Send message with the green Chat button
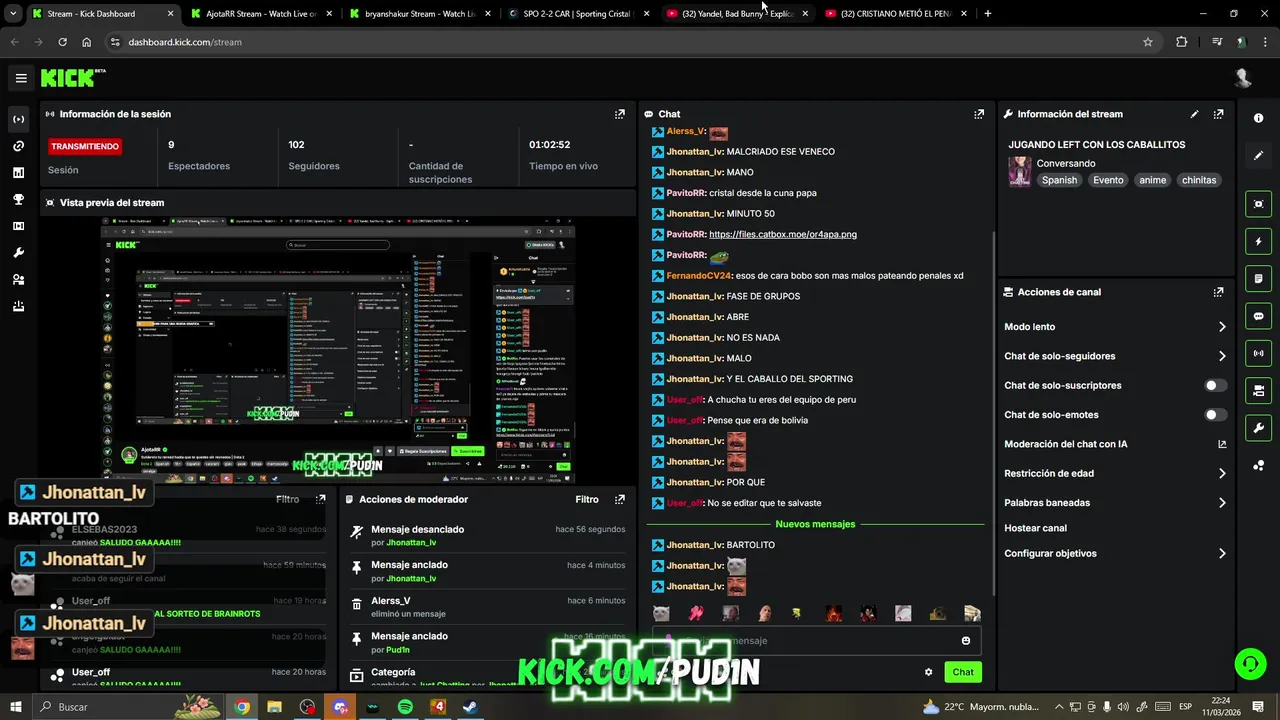The height and width of the screenshot is (720, 1280). [963, 672]
